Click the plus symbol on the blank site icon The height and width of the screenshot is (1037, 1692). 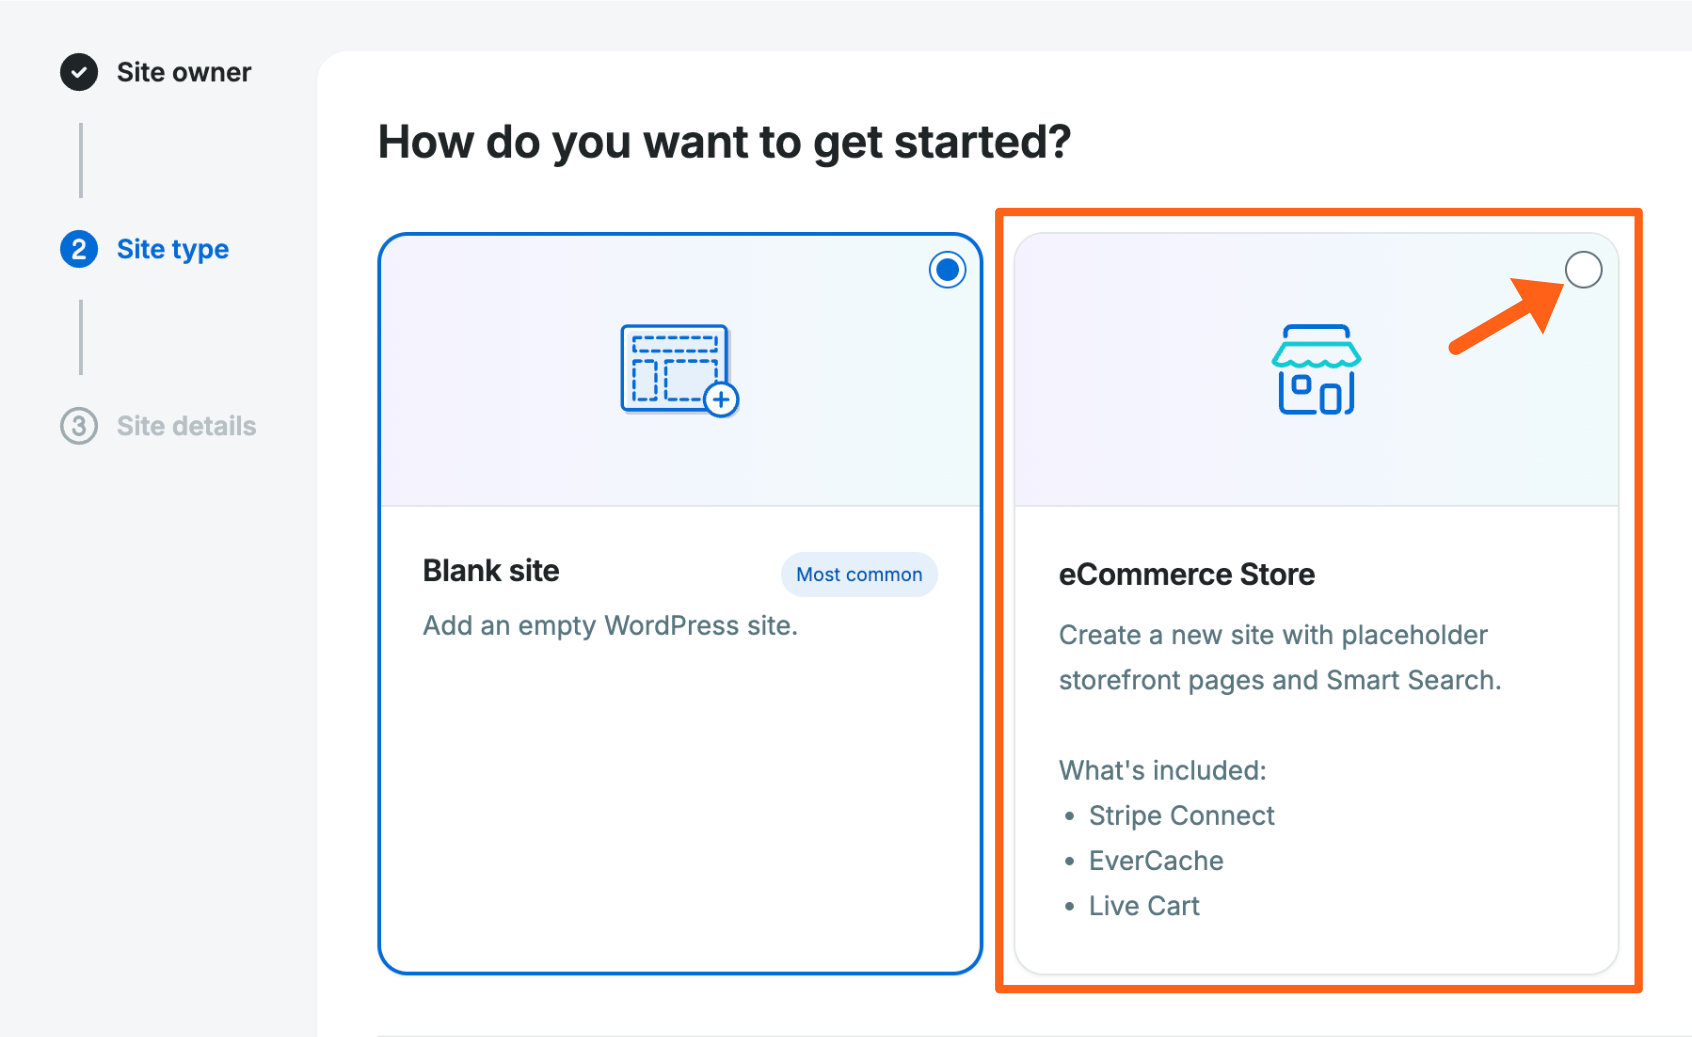pyautogui.click(x=721, y=399)
